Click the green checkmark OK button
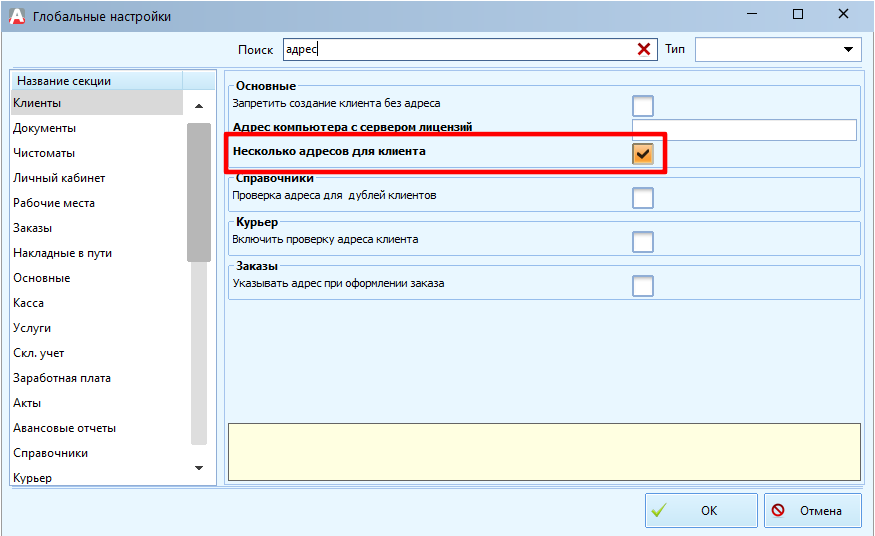Viewport: 875px width, 536px height. coord(700,510)
